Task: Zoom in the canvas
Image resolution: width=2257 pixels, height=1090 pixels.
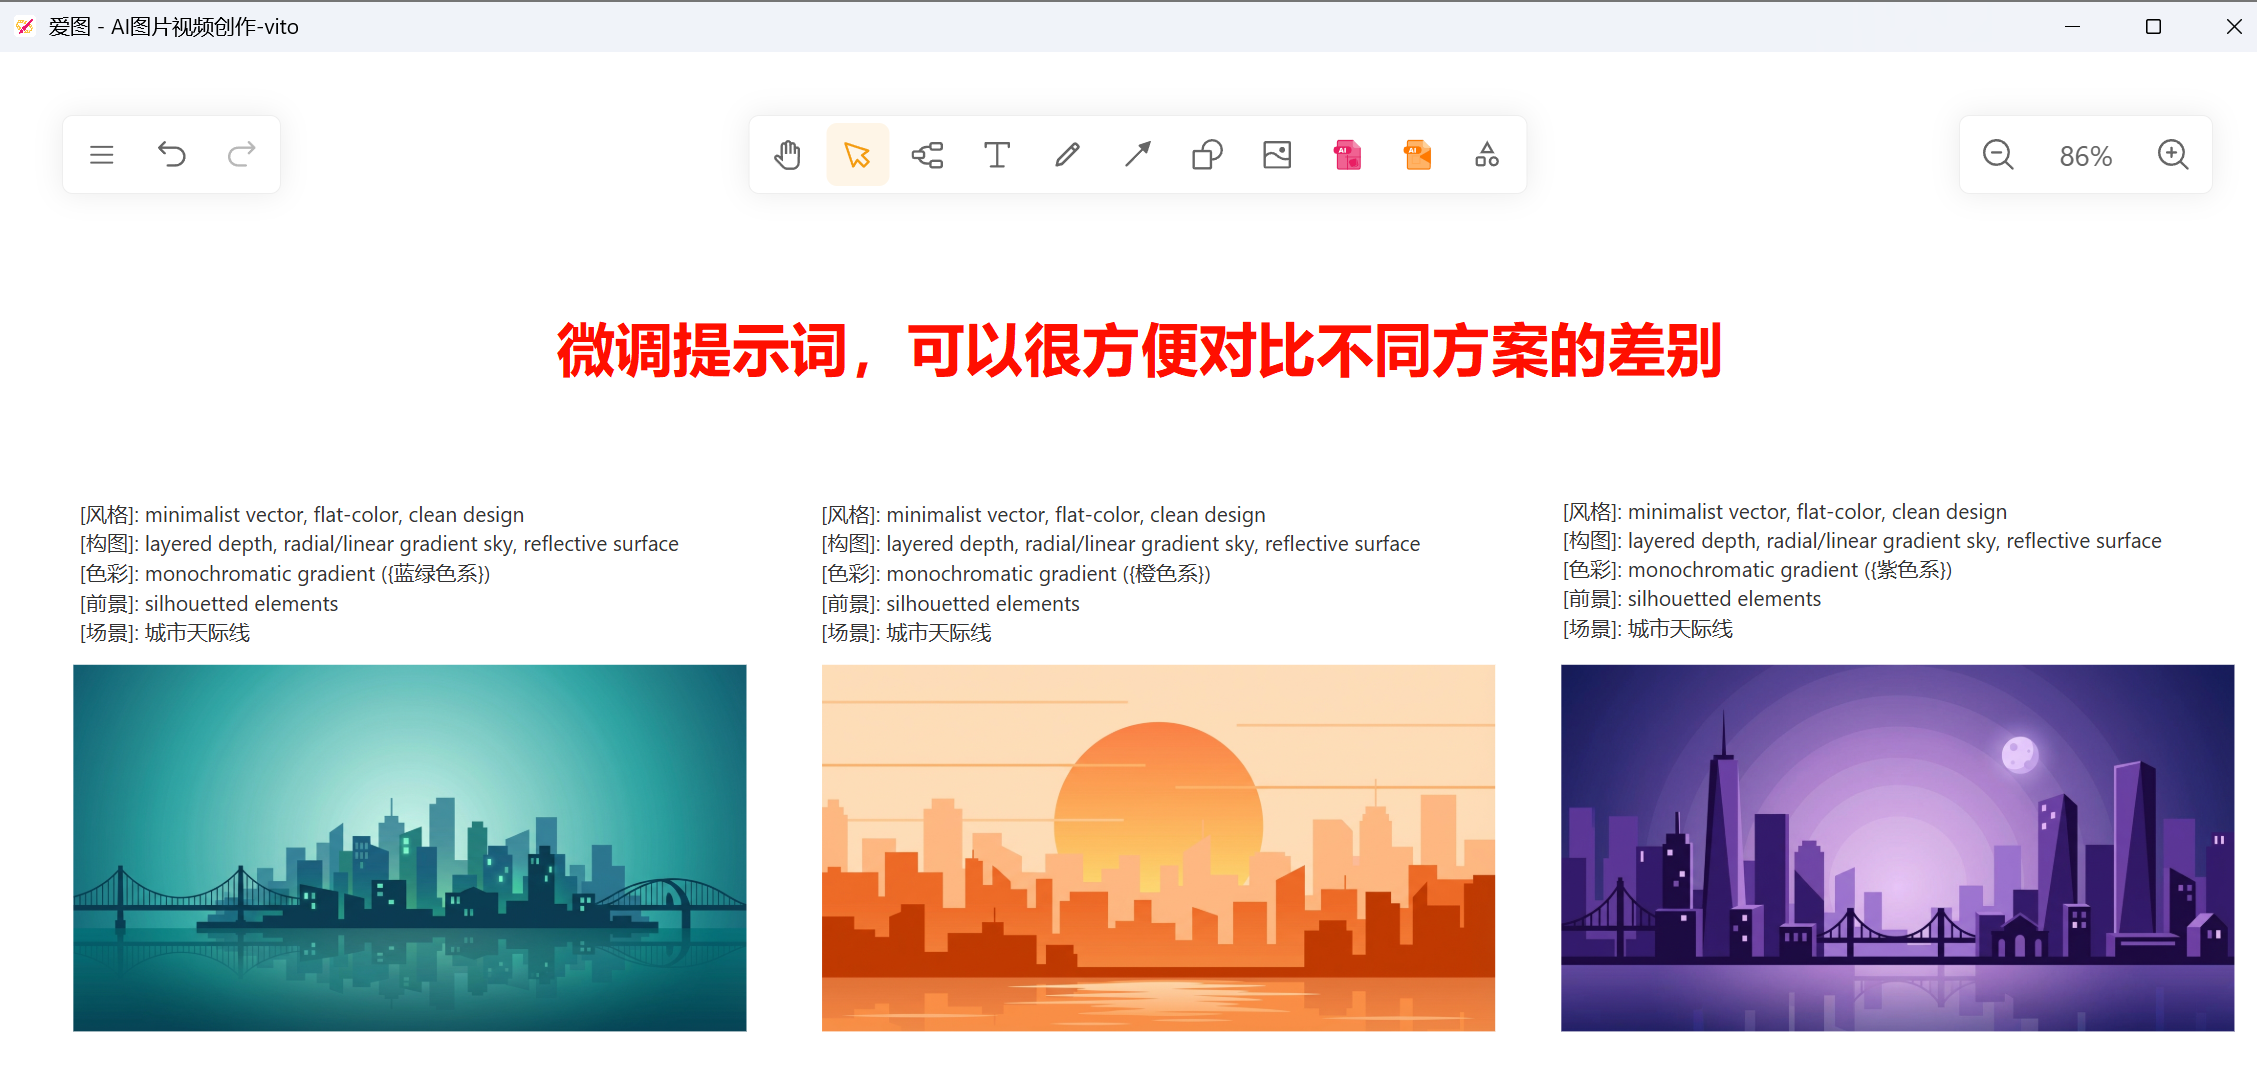Action: [2173, 155]
